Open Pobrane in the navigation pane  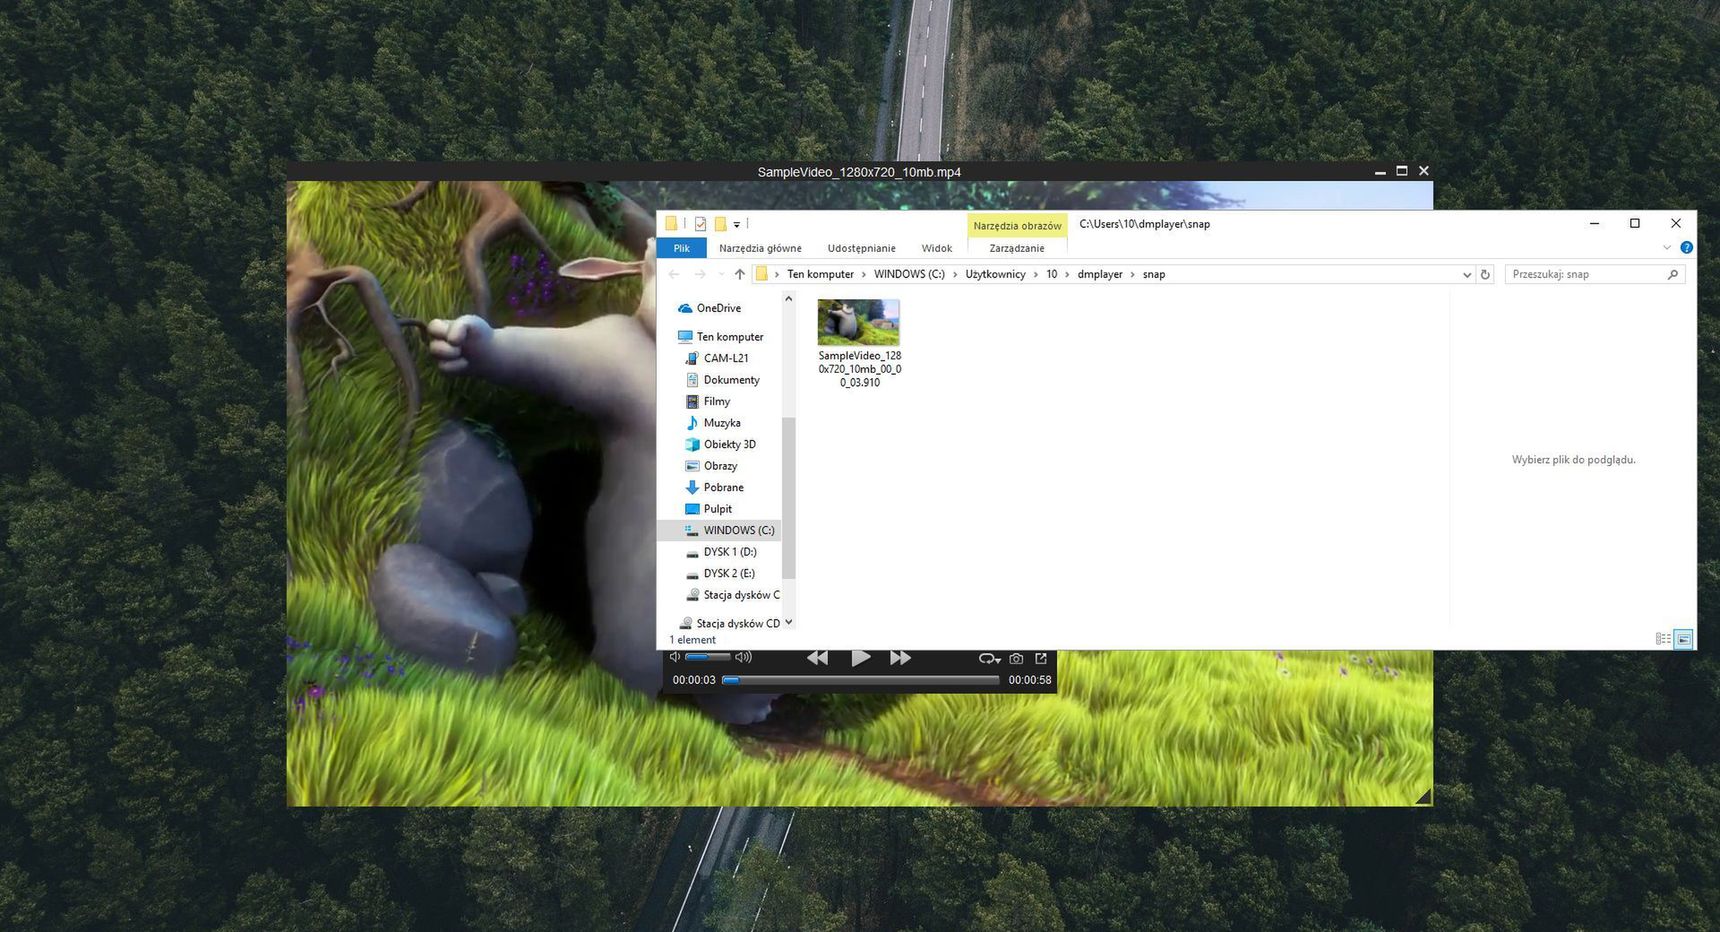[x=715, y=487]
